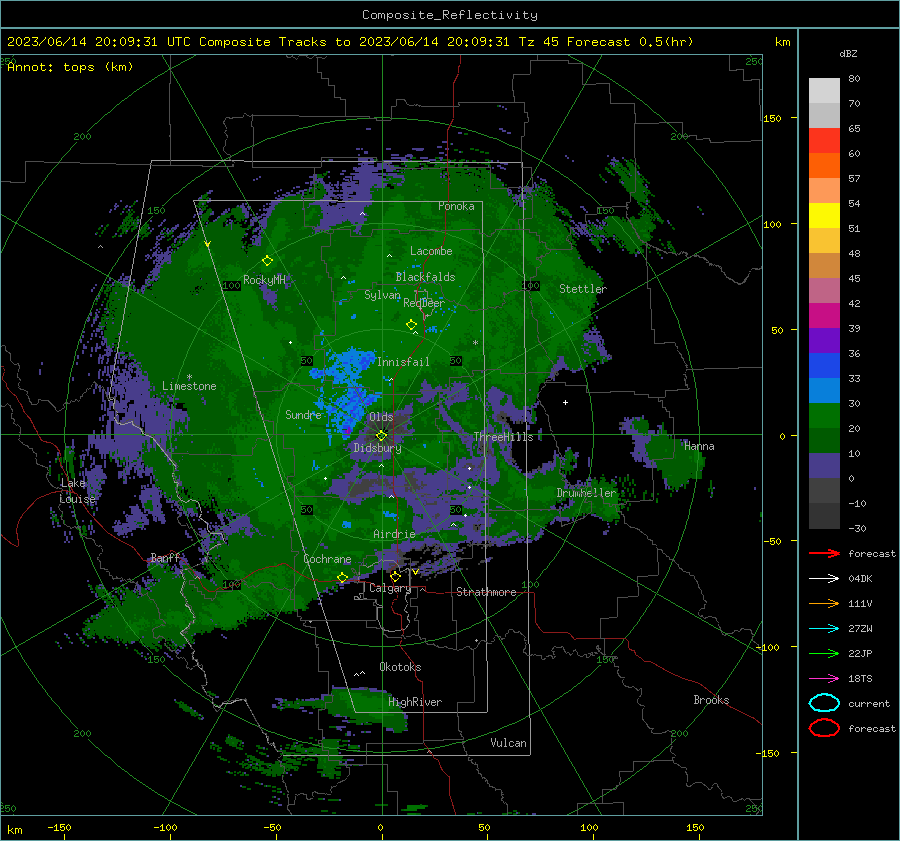The image size is (900, 841).
Task: Pick the yellow 51-54 dBZ color swatch
Action: pos(824,216)
